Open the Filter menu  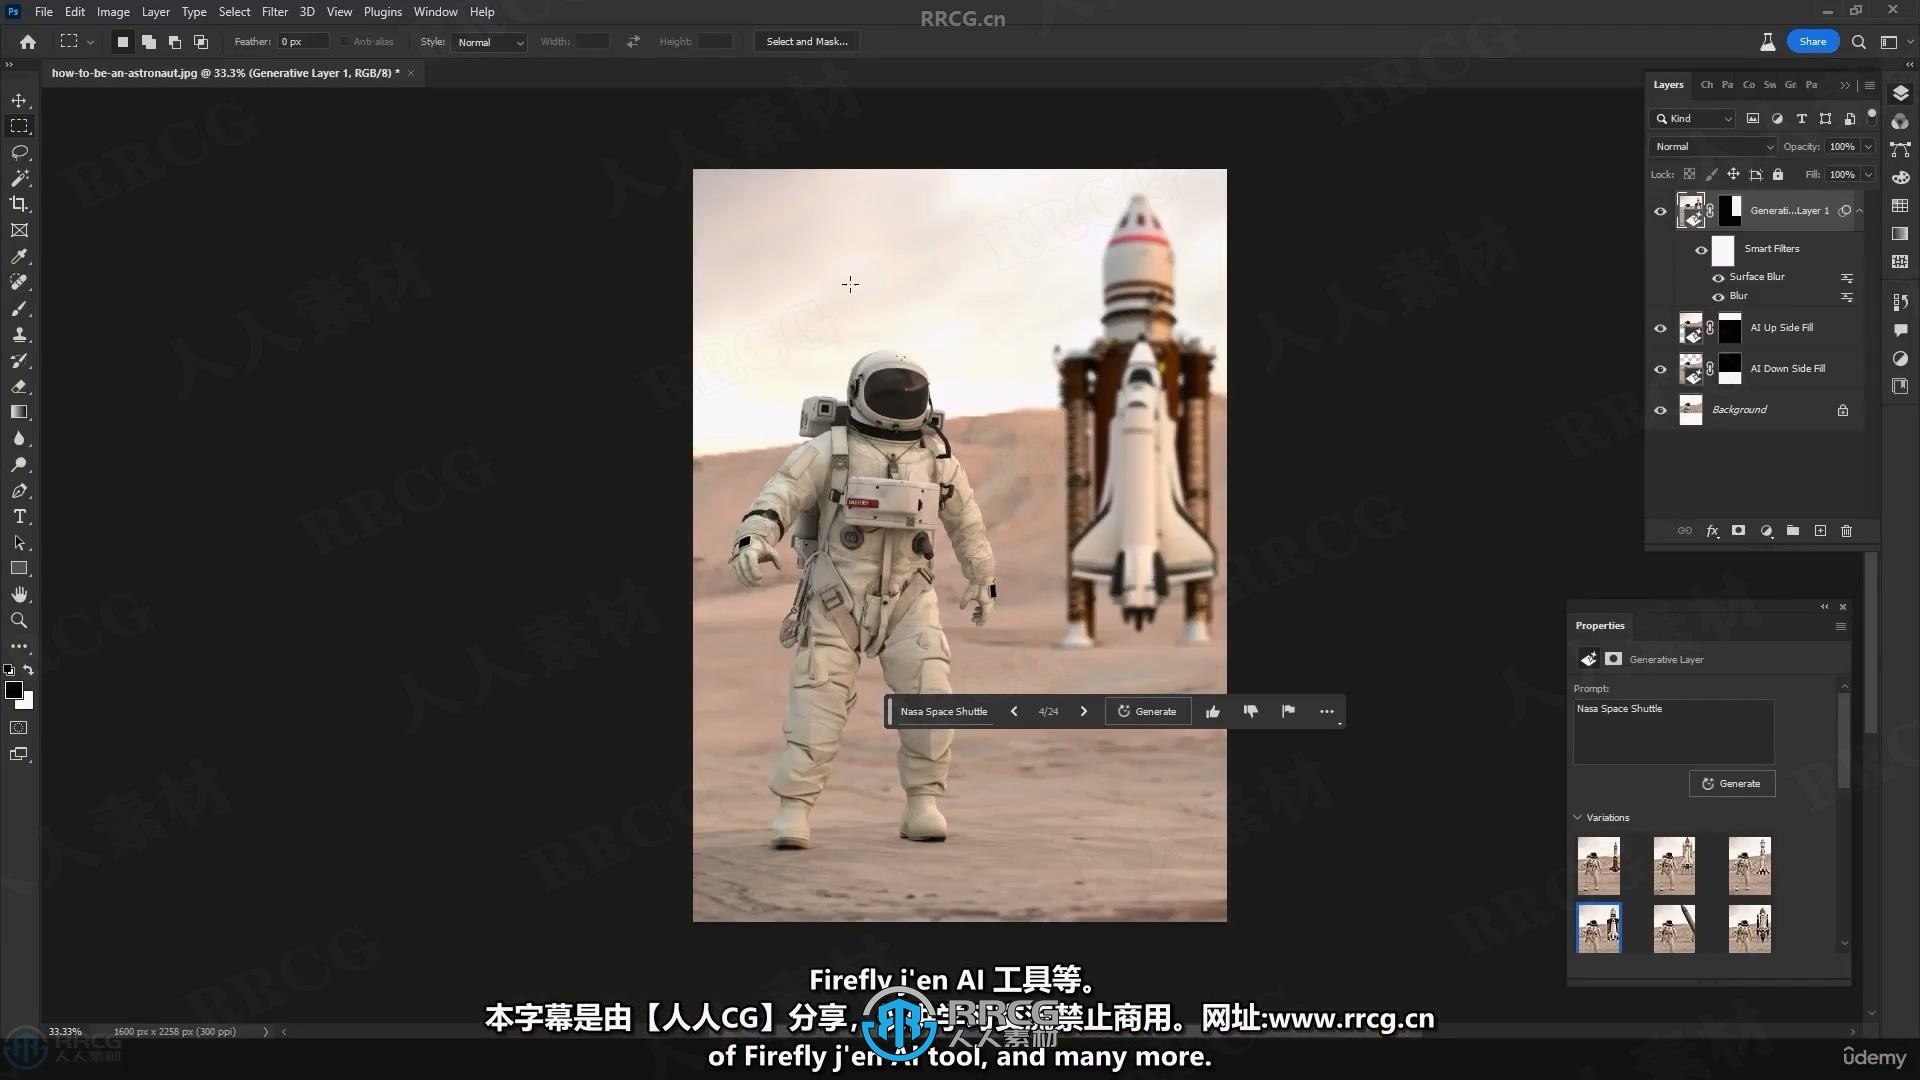coord(274,12)
